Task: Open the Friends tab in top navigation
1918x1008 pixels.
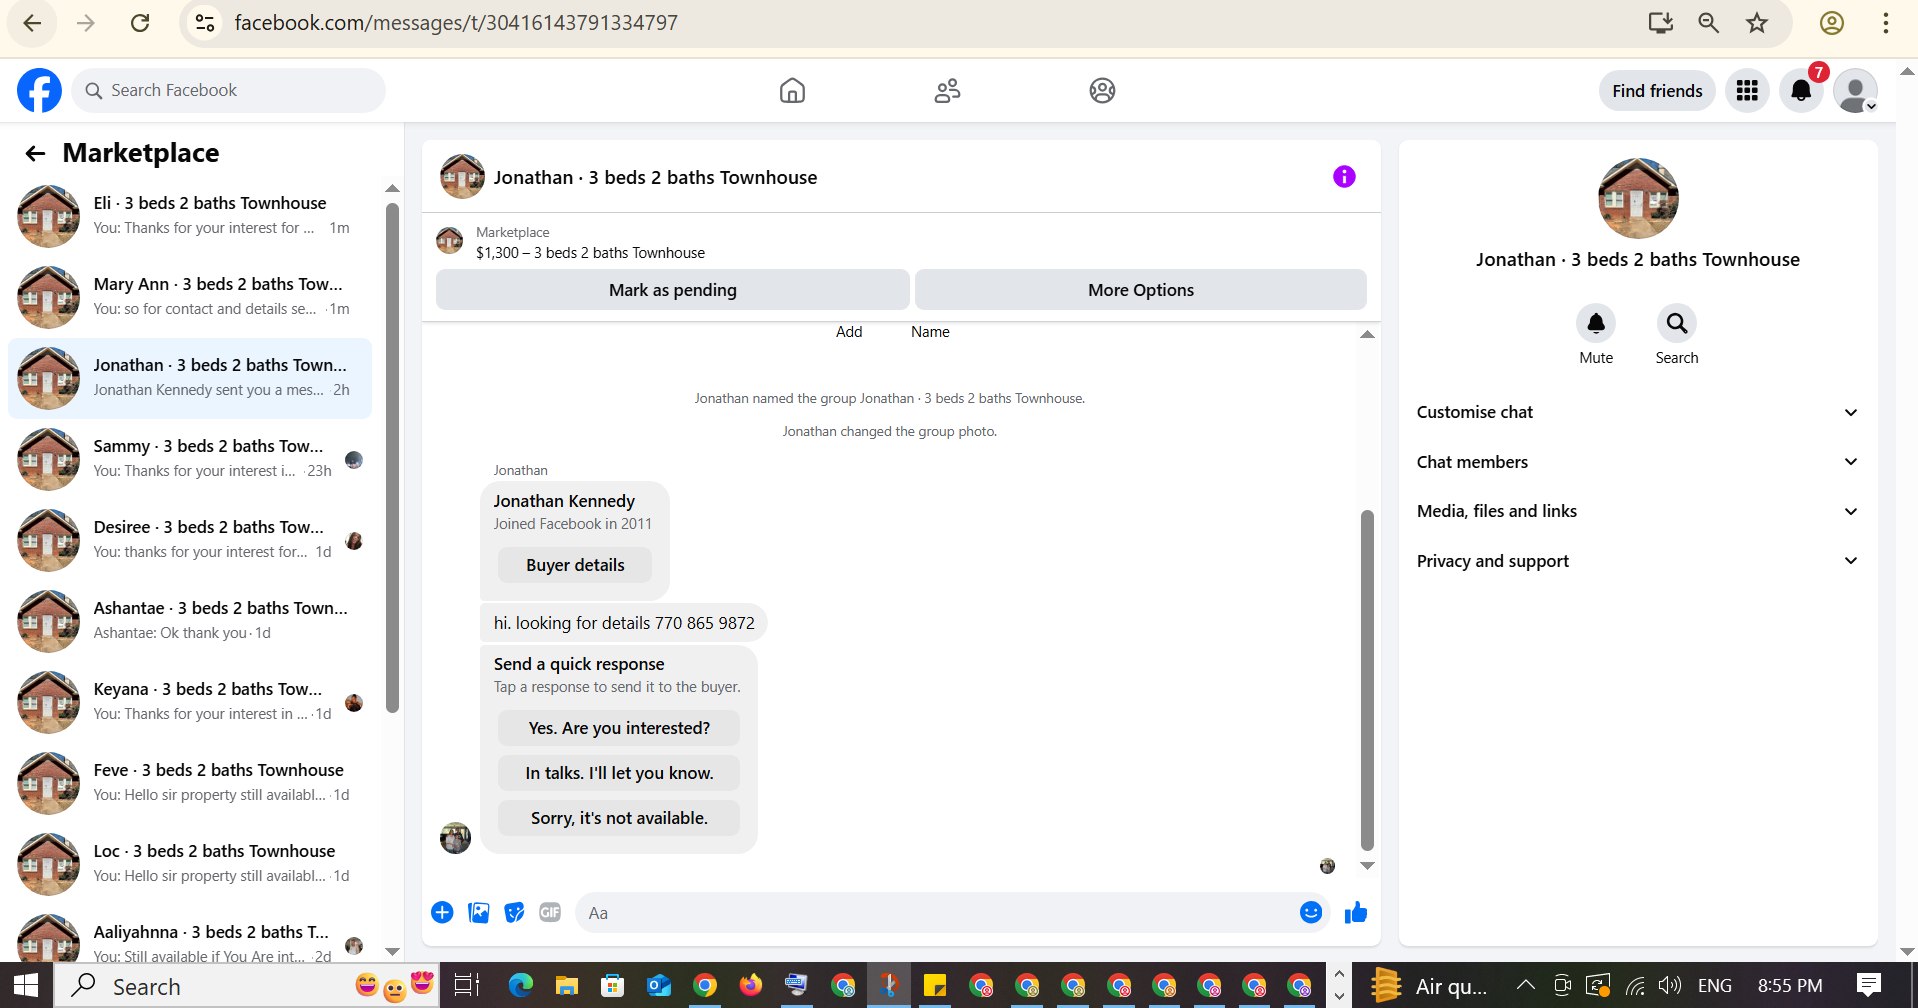Action: tap(947, 91)
